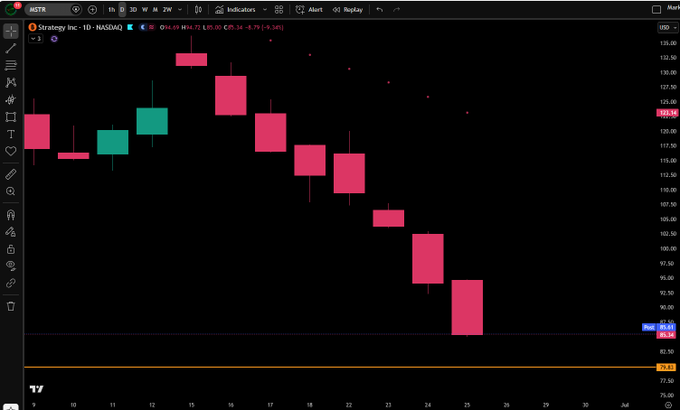Viewport: 680px width, 410px height.
Task: Click the TradingView logo on chart
Action: (36, 389)
